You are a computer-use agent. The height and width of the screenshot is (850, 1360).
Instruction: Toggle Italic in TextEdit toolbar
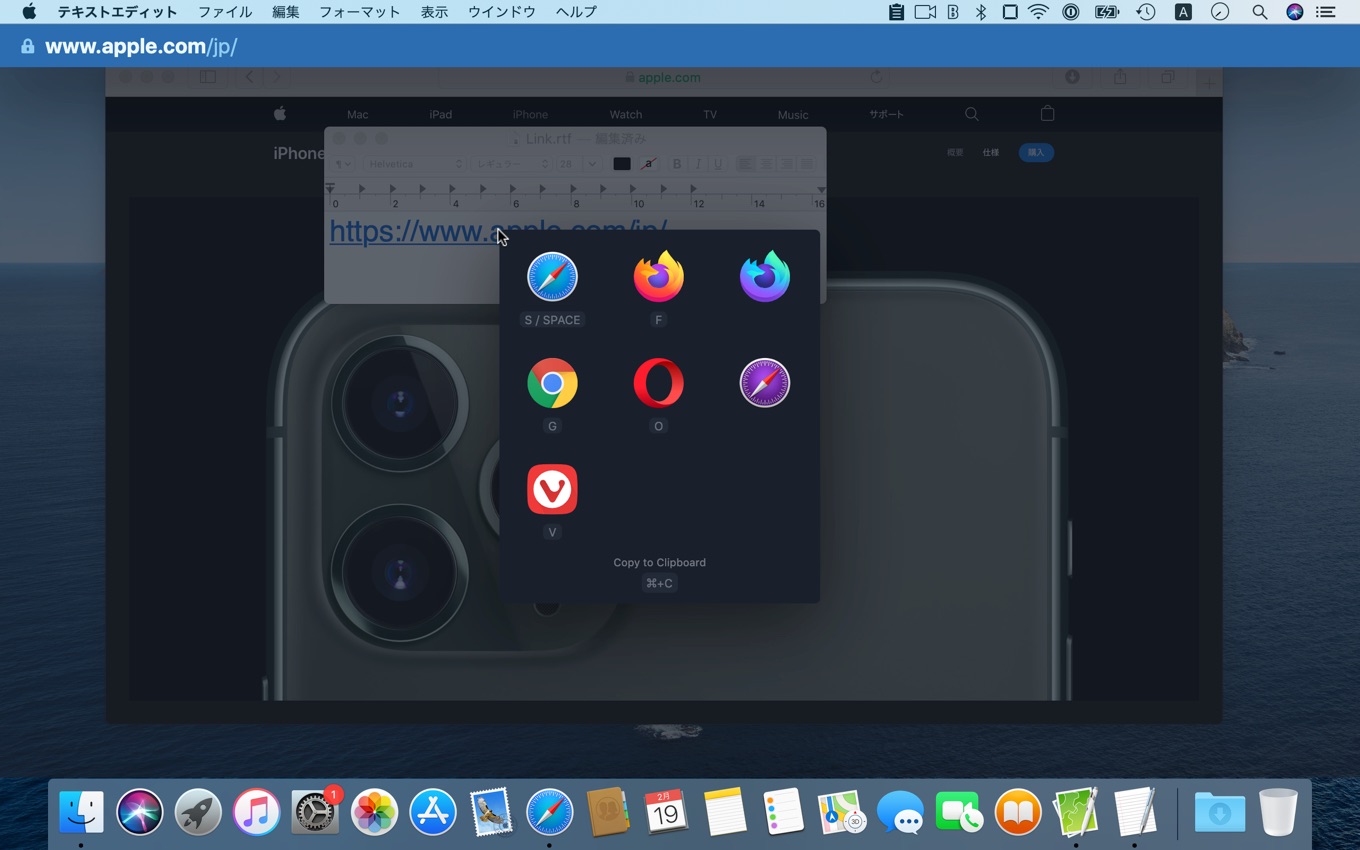coord(698,164)
